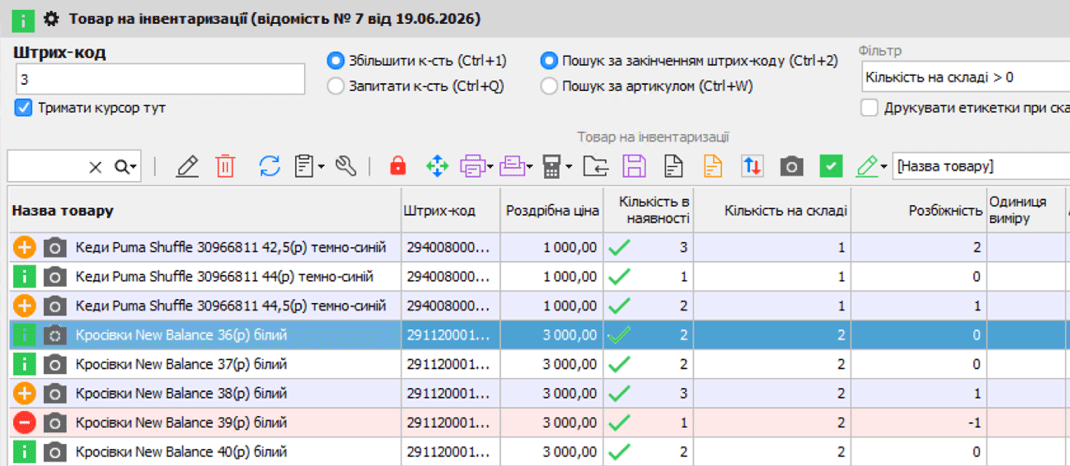This screenshot has height=466, width=1070.
Task: Click the camera icon in the toolbar
Action: point(792,166)
